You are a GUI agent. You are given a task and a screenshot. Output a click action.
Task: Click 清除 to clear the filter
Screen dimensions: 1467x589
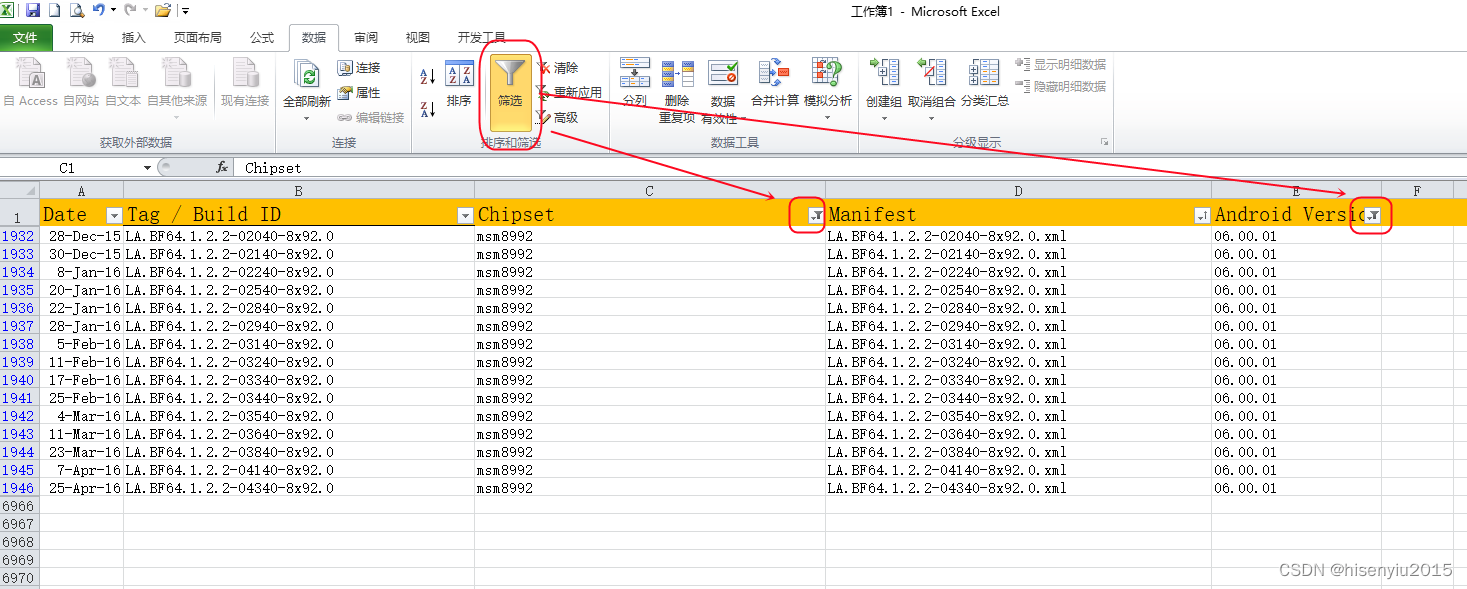pos(557,68)
